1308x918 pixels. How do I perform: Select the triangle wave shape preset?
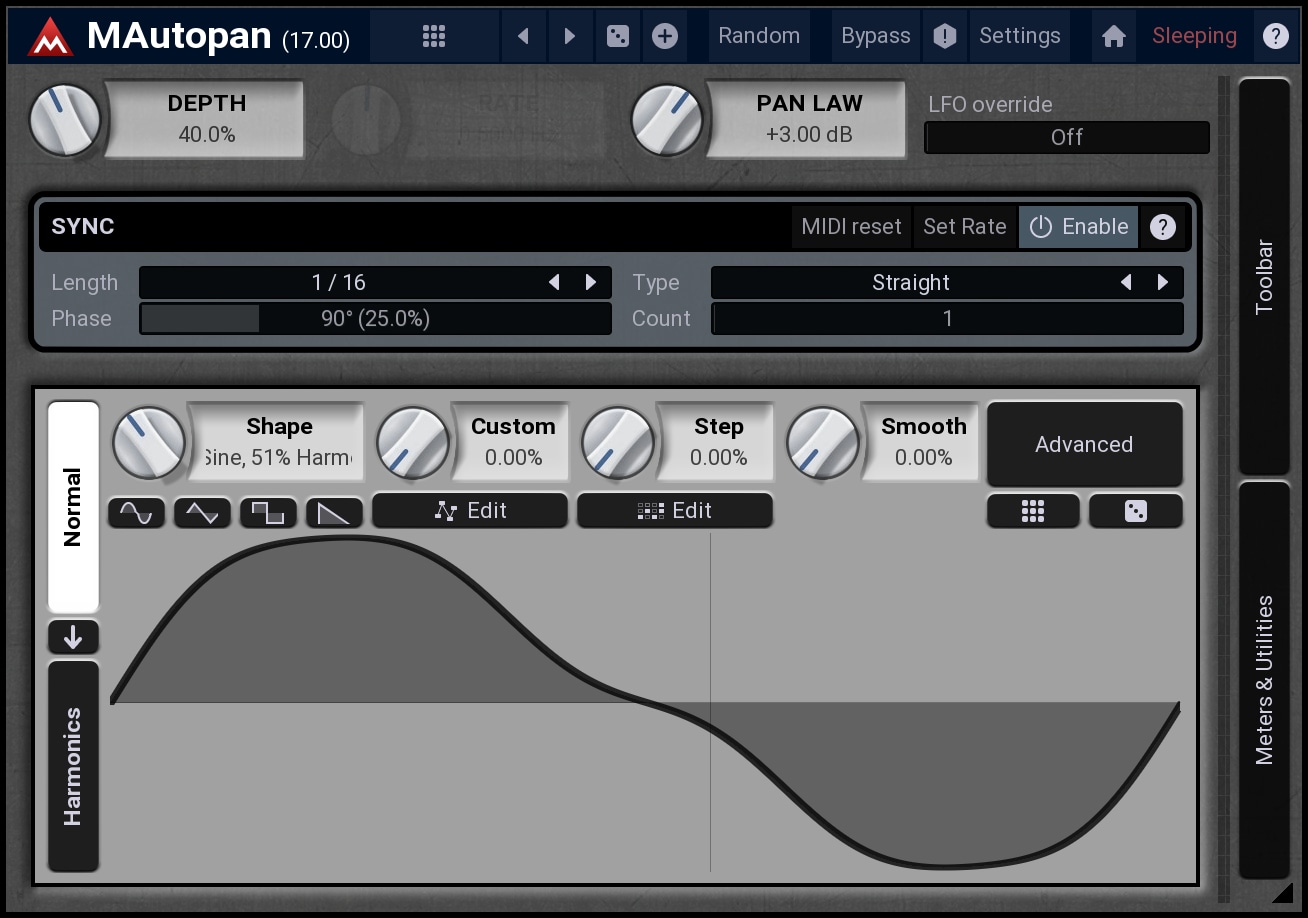click(202, 513)
